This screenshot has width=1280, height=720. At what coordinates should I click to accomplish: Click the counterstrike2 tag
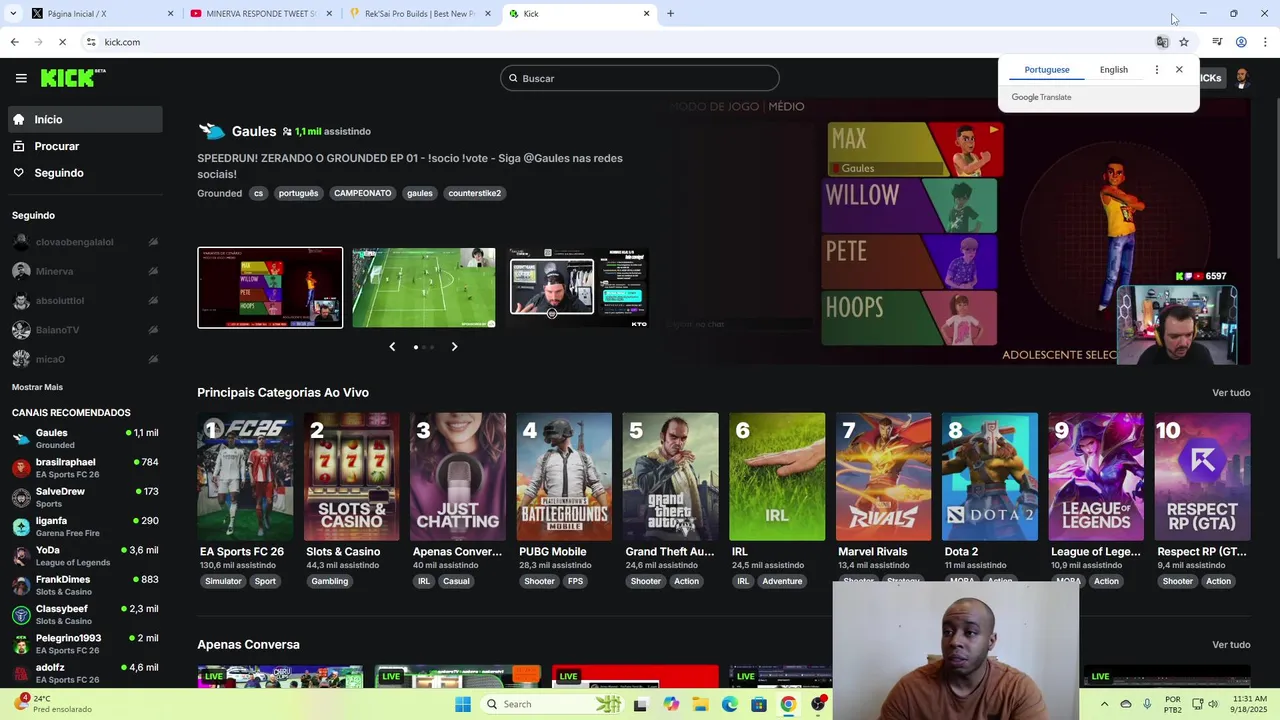point(475,193)
